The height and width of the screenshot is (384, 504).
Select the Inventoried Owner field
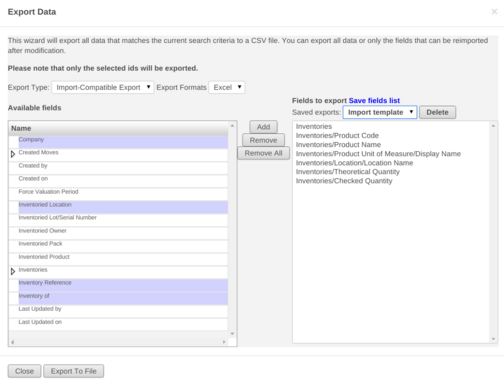point(123,233)
